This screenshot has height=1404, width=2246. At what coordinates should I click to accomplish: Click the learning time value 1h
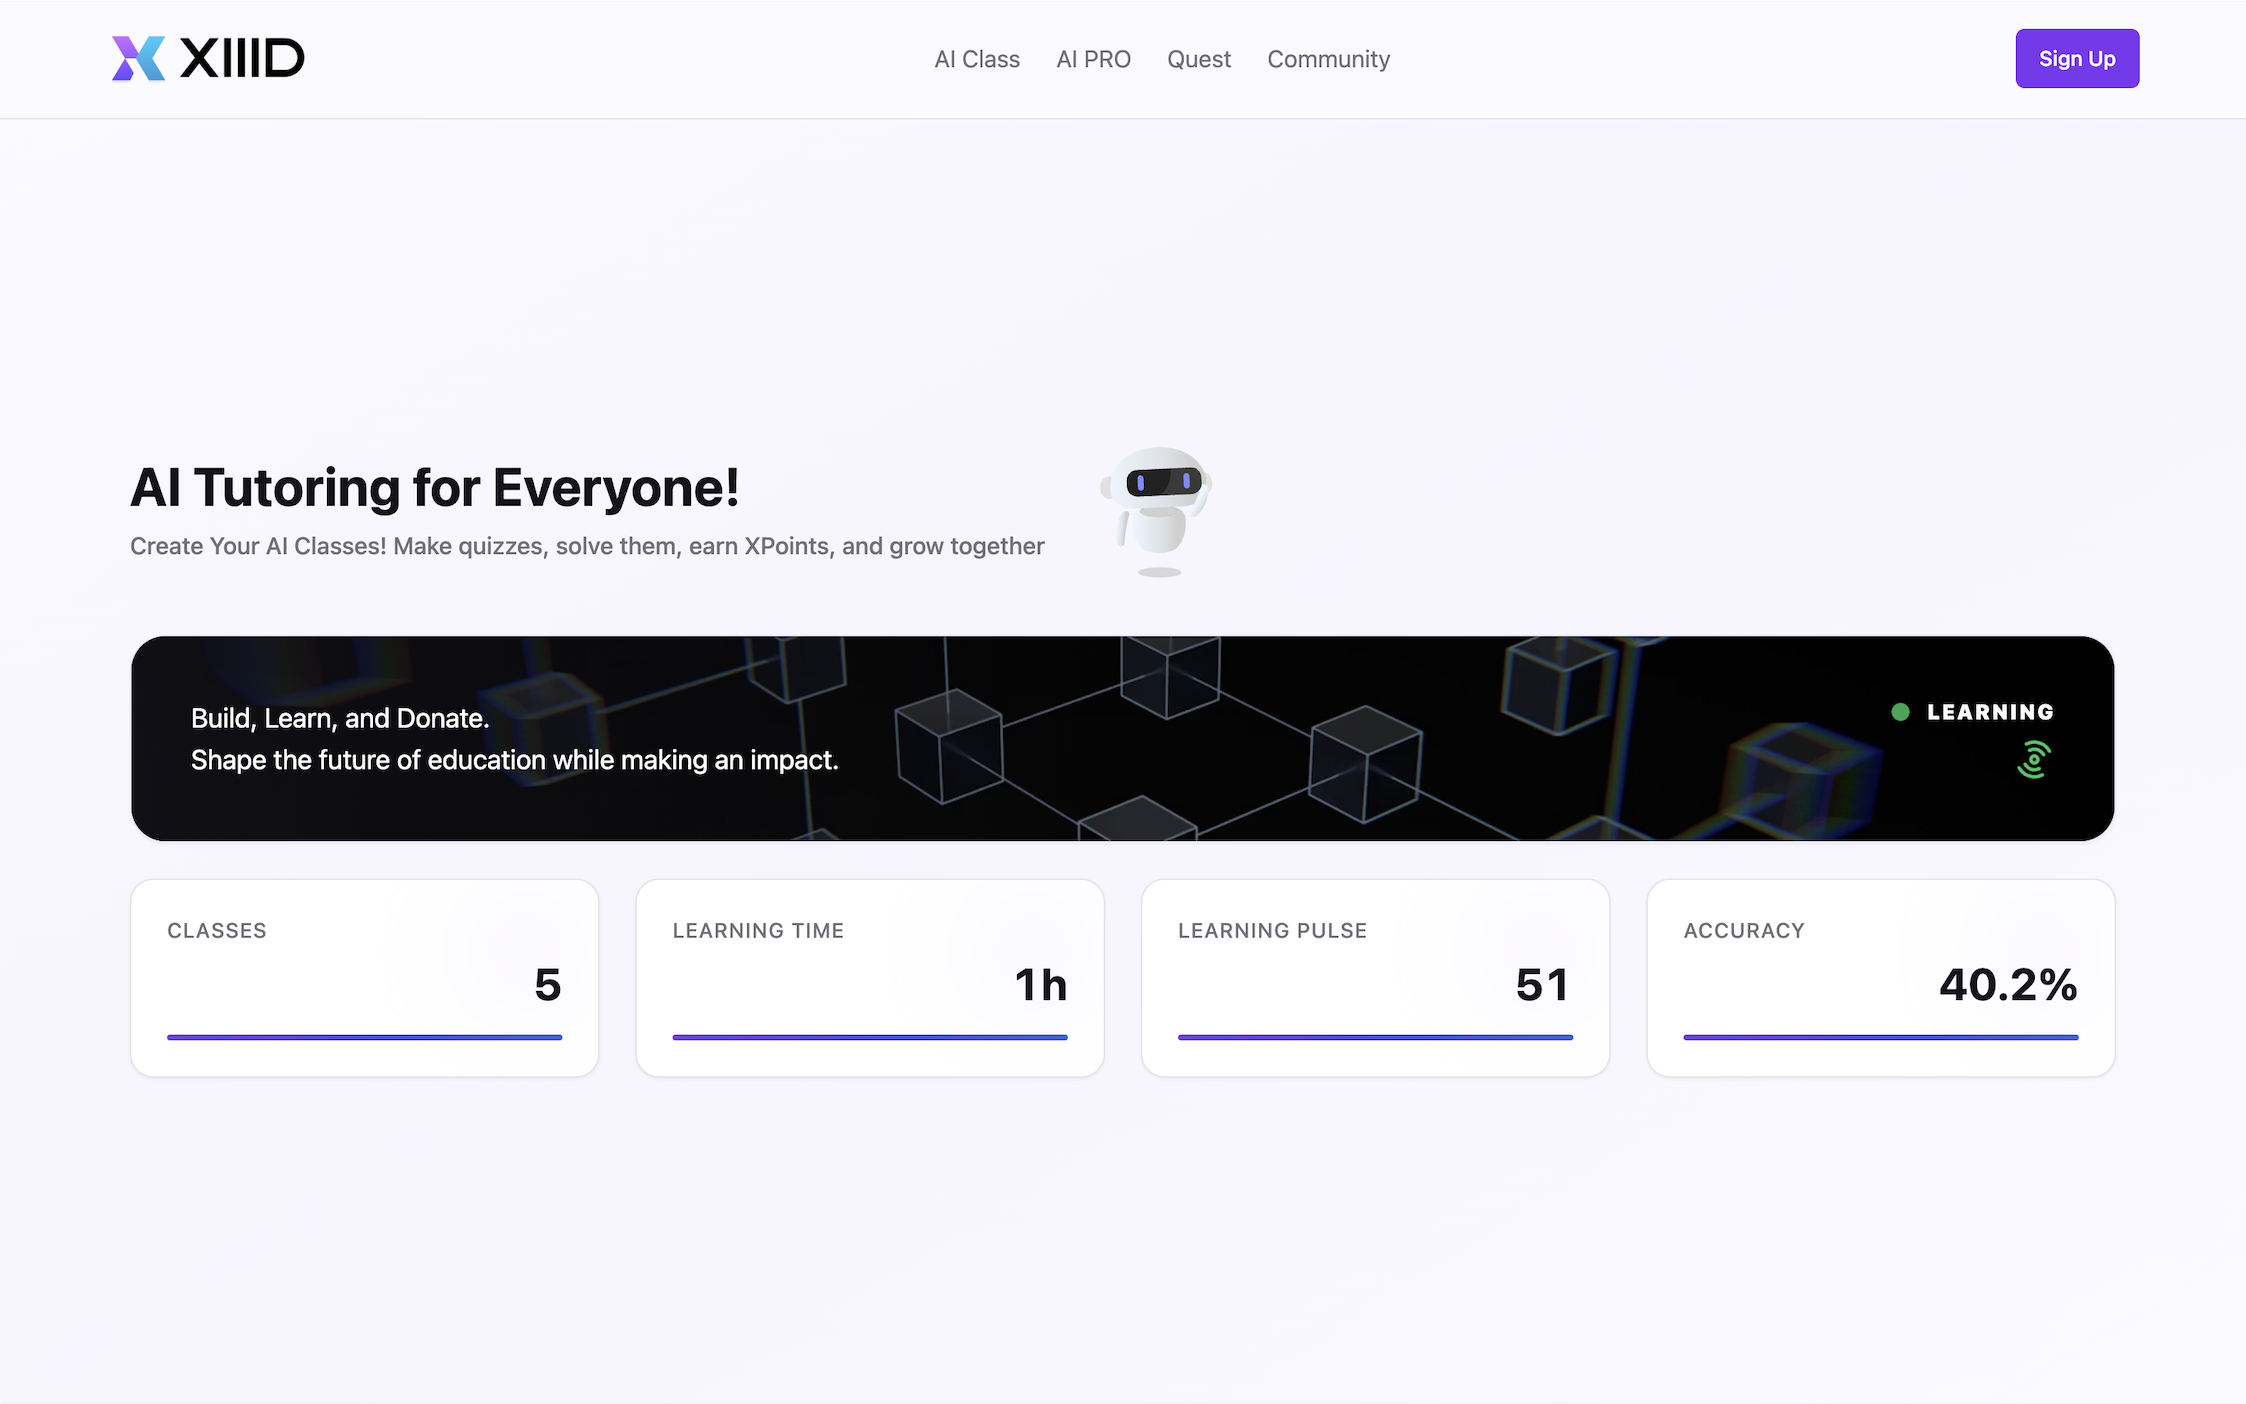point(1041,985)
